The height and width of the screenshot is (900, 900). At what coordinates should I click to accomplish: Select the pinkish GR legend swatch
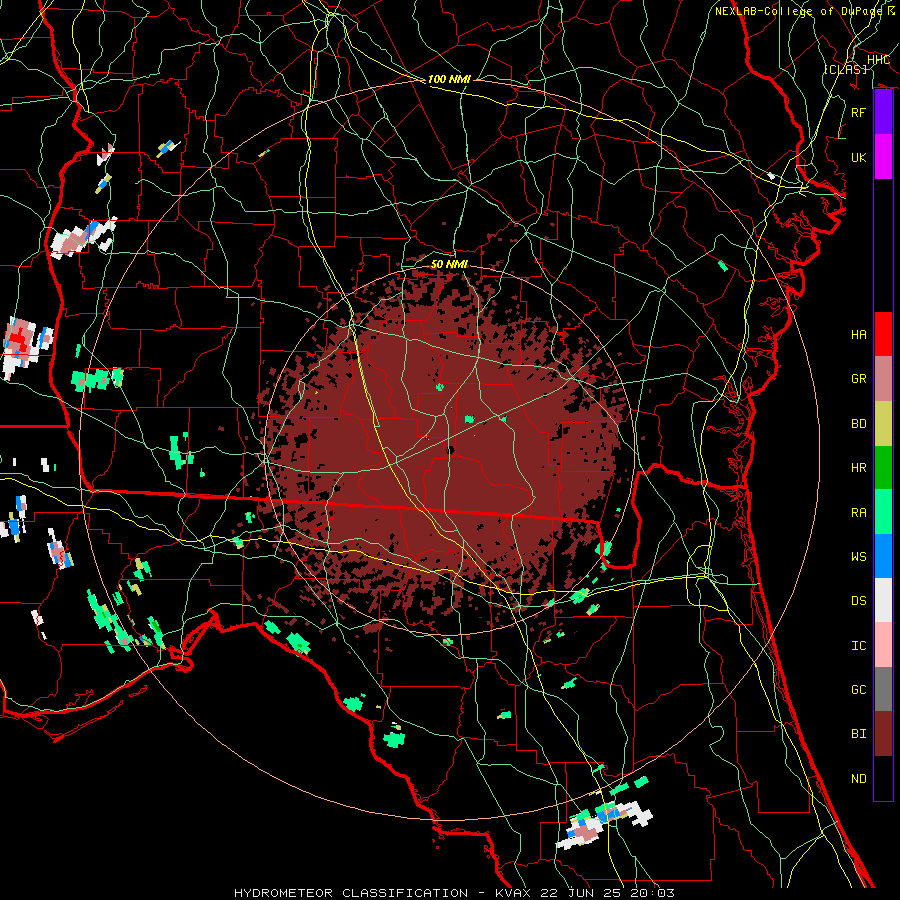click(883, 379)
